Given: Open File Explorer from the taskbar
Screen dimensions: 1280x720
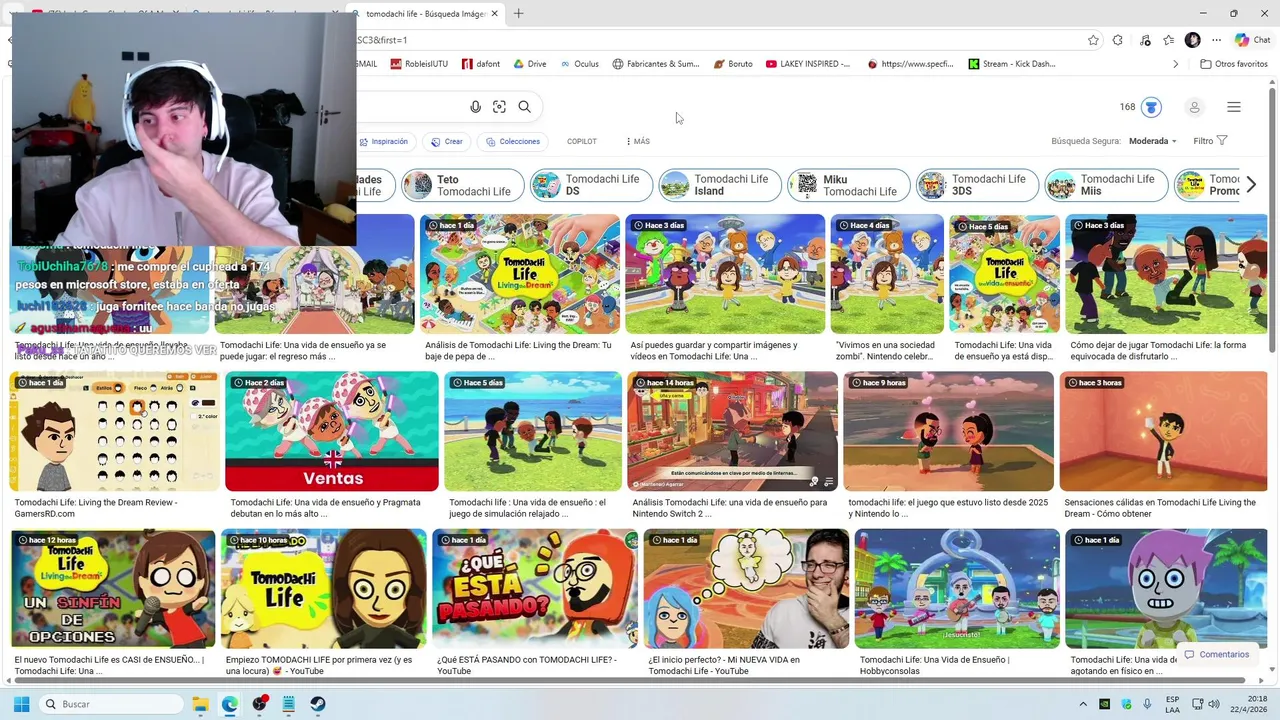Looking at the screenshot, I should tap(200, 704).
